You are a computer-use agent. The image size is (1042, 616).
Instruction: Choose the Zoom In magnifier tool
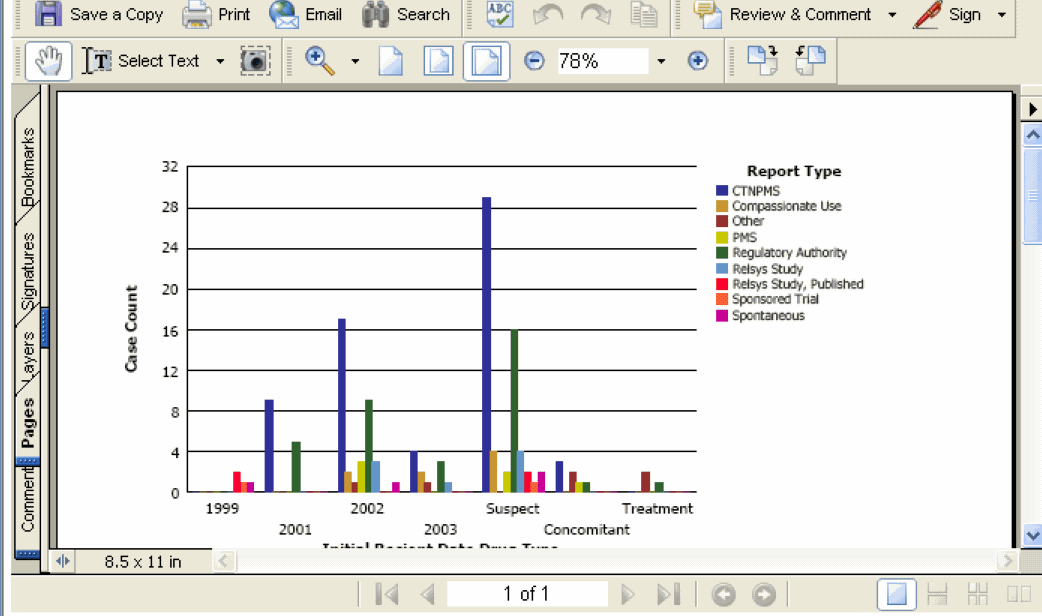(320, 61)
